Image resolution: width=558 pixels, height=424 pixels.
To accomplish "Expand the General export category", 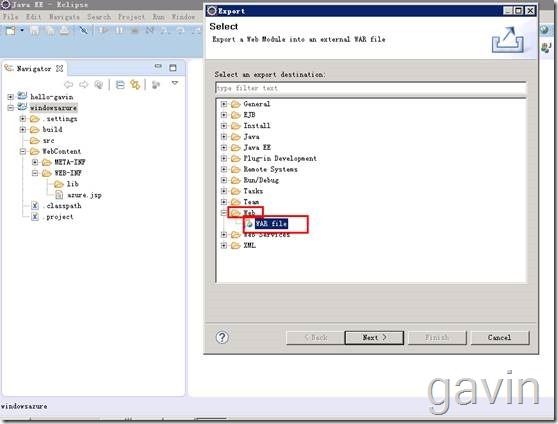I will [x=224, y=104].
